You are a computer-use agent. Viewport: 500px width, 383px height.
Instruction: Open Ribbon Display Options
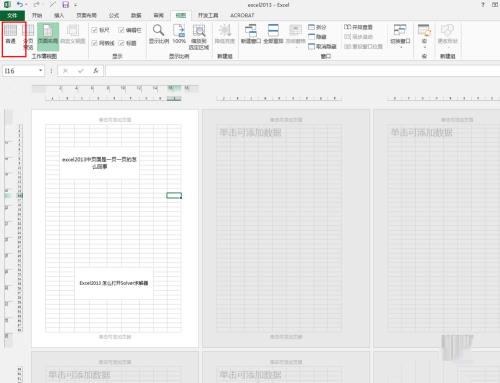pos(495,4)
